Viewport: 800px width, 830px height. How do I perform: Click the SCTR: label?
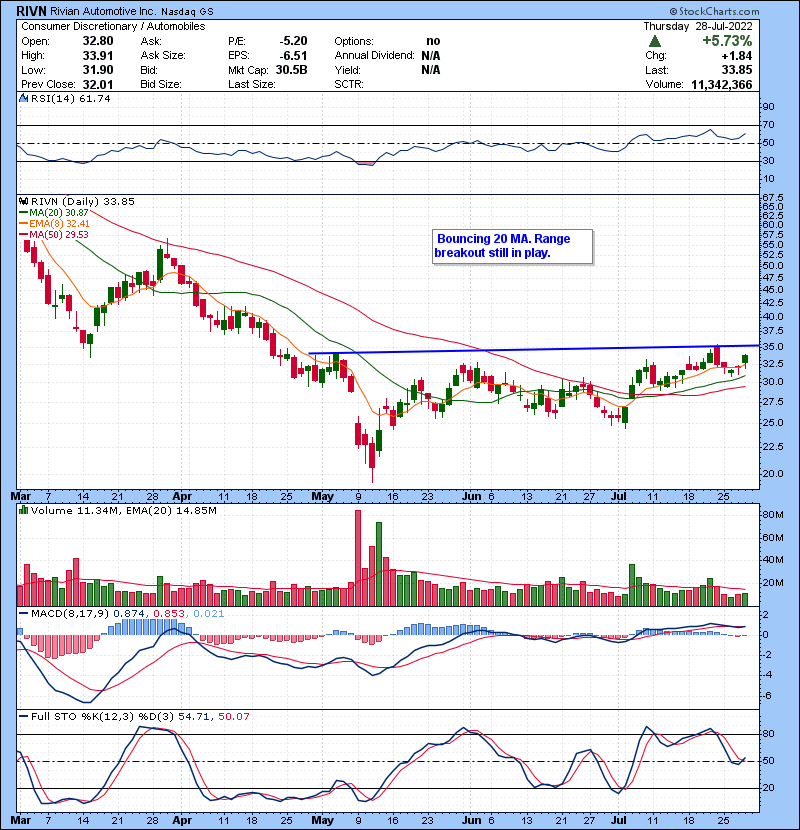click(x=349, y=84)
